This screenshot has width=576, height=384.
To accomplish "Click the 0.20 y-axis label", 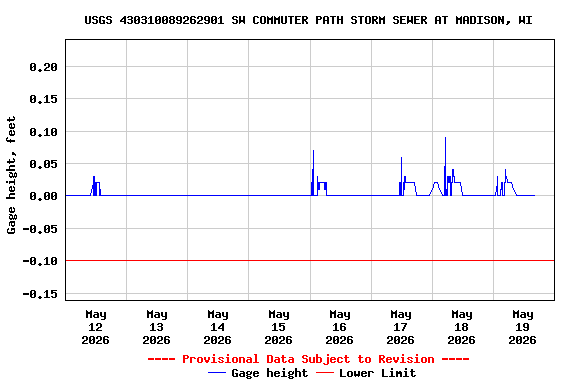I will click(x=44, y=67).
